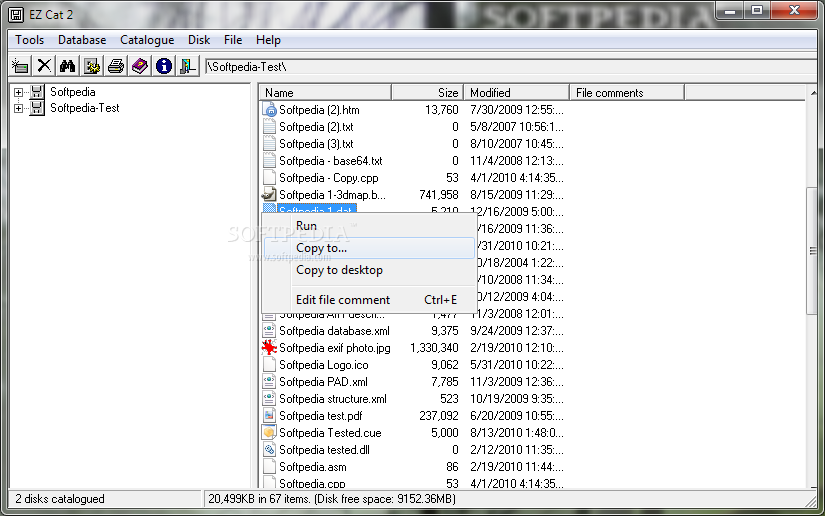Select file Softpedia.asm
825x516 pixels.
313,467
